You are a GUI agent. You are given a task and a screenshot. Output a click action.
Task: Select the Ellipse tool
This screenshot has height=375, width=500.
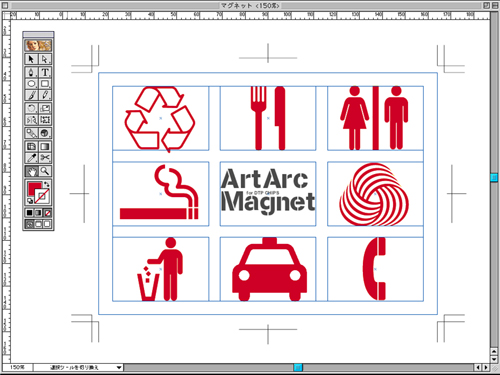pyautogui.click(x=31, y=84)
